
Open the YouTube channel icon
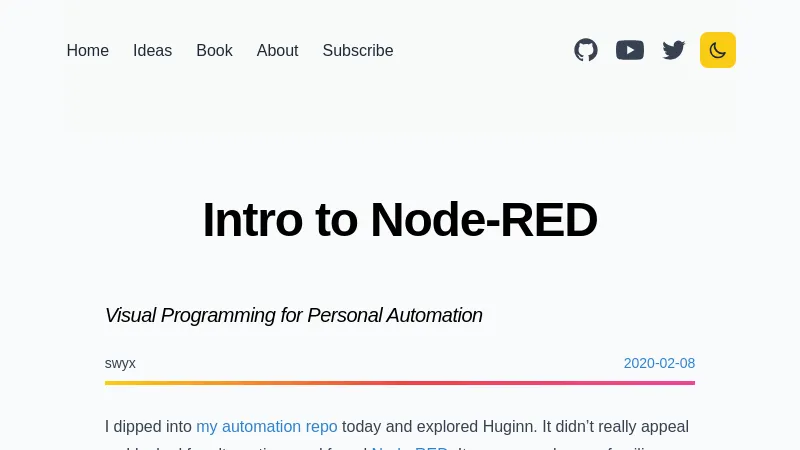[630, 50]
